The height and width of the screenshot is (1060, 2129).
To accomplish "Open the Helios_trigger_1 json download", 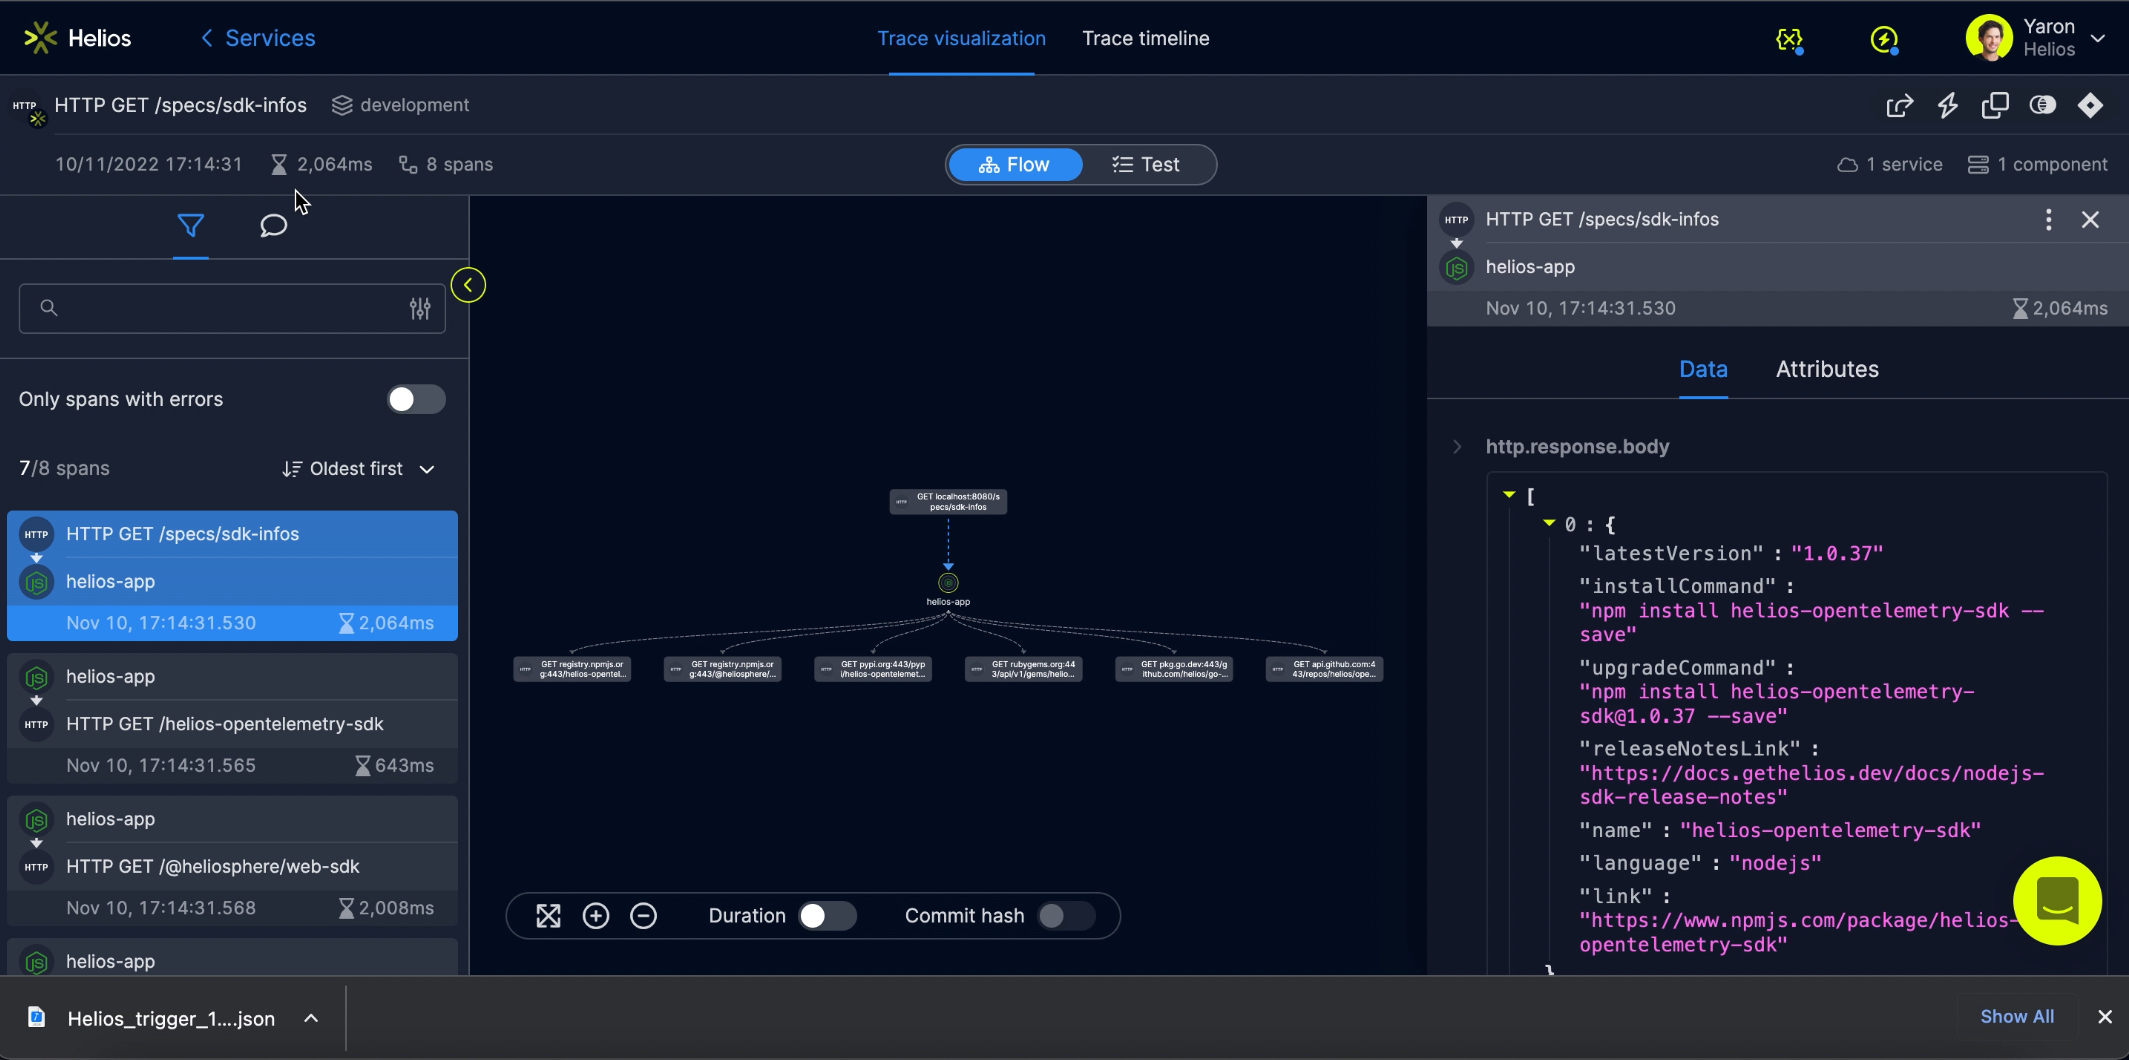I will tap(171, 1019).
